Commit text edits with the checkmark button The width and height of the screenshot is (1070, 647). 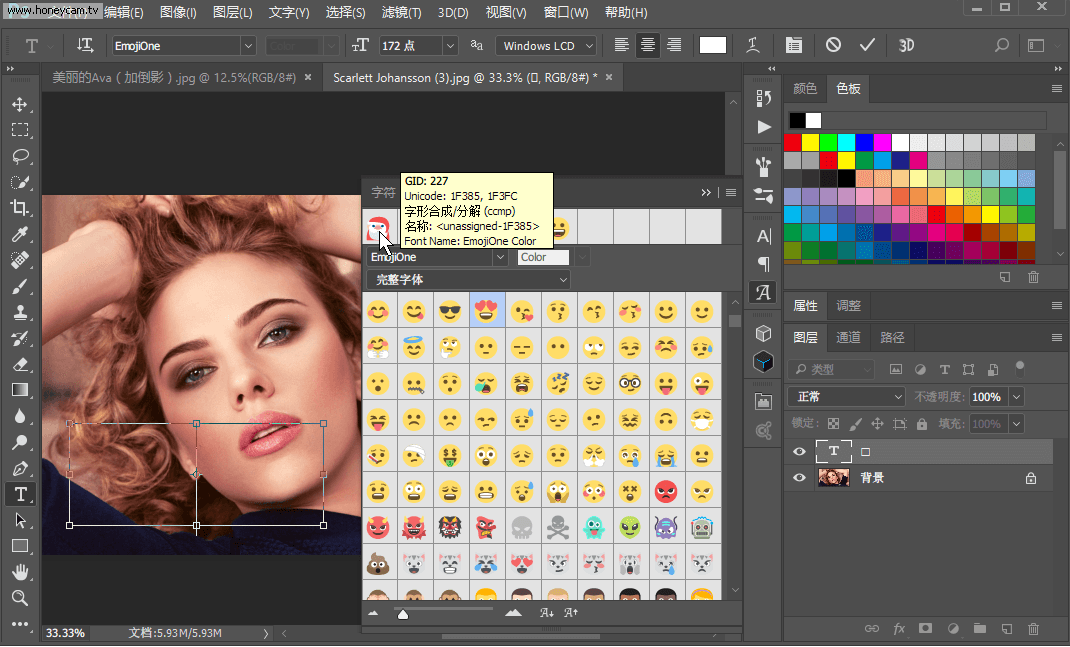[x=867, y=45]
